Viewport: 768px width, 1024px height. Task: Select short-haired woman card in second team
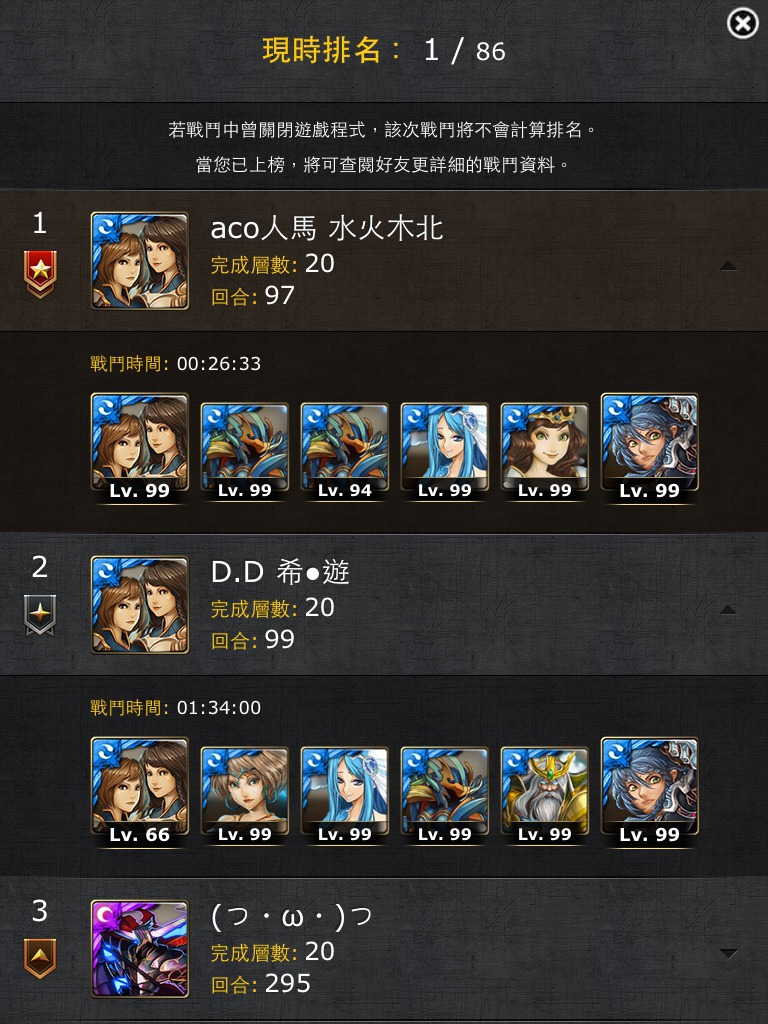(244, 795)
